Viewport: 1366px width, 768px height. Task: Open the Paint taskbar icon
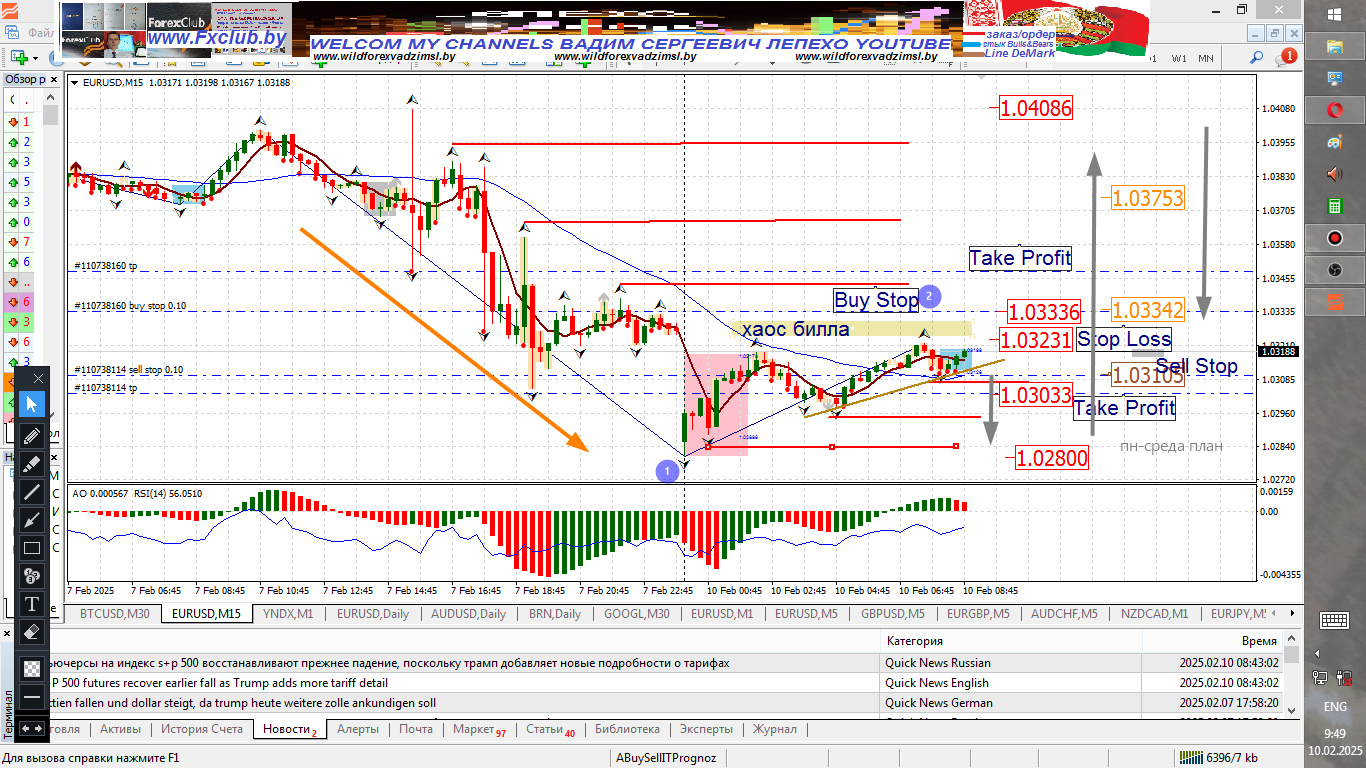coord(1335,142)
